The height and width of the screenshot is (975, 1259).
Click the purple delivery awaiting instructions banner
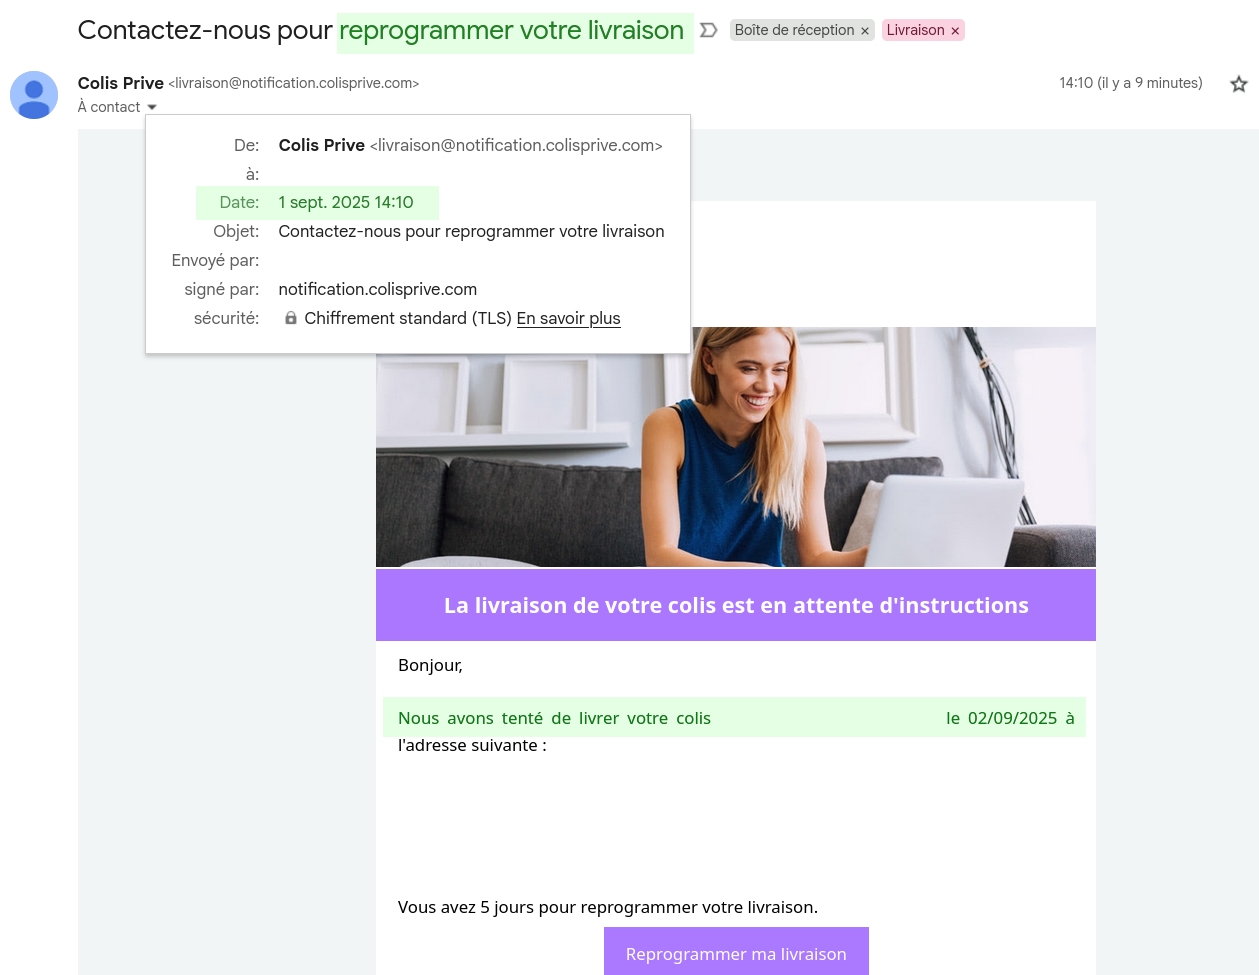click(736, 605)
